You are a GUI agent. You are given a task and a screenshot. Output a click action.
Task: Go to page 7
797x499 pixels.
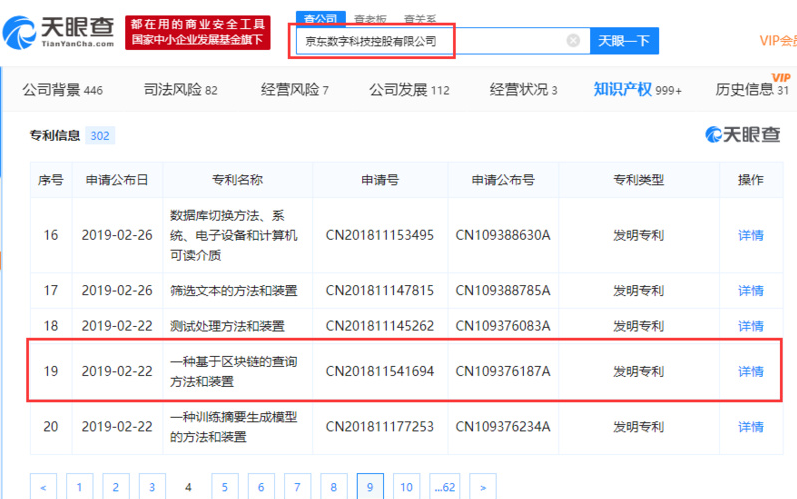pyautogui.click(x=297, y=487)
